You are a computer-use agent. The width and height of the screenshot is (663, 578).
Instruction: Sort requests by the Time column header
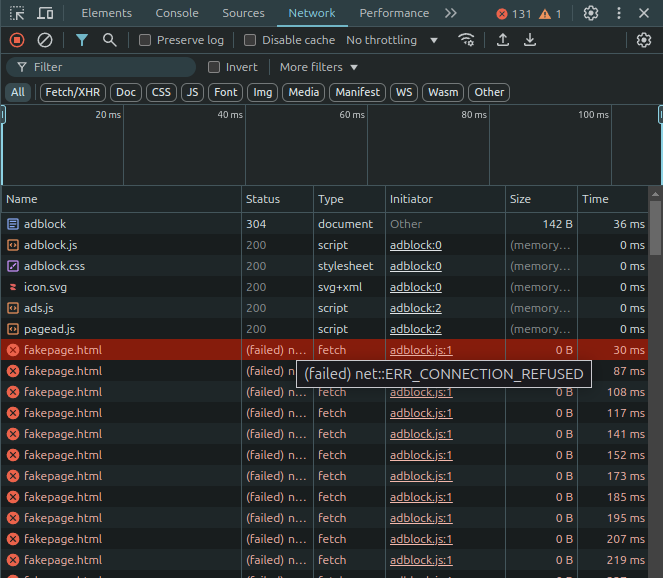point(613,199)
